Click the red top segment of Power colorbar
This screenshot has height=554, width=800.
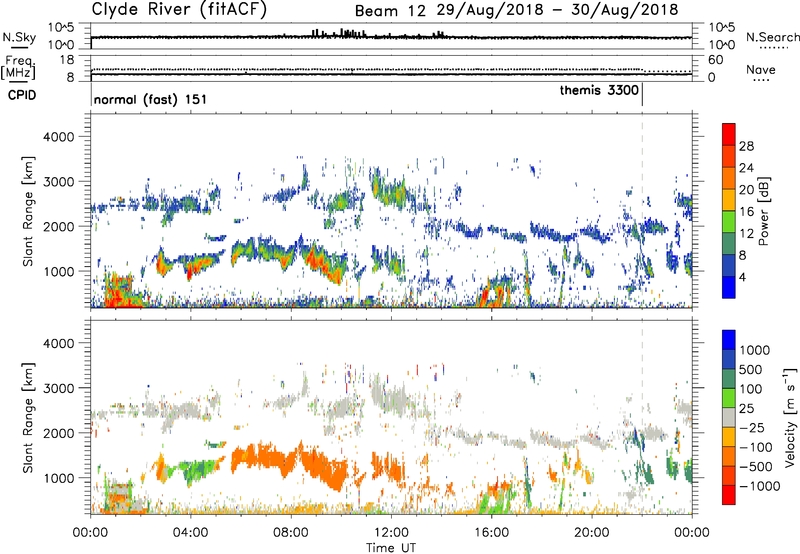(729, 134)
